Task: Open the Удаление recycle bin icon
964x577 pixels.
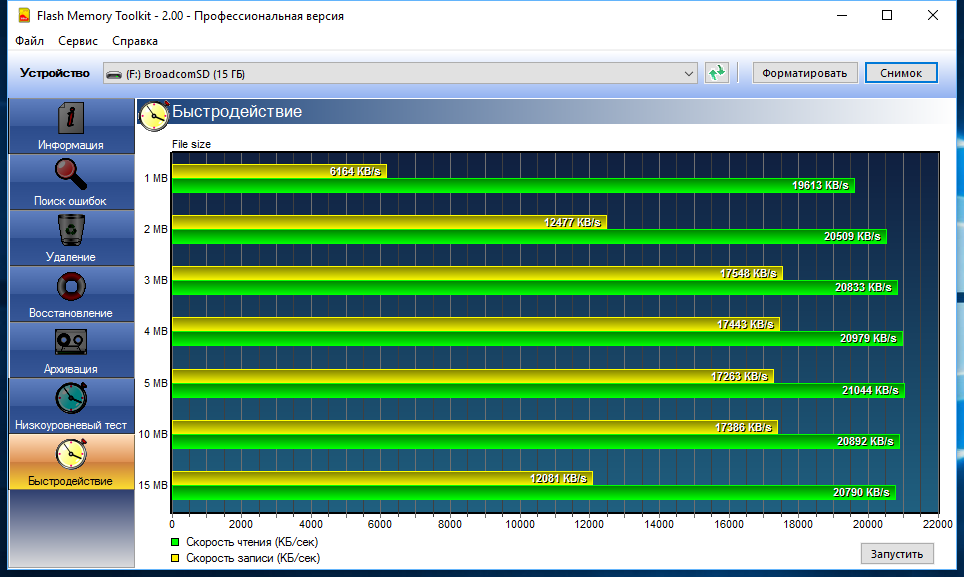Action: 71,229
